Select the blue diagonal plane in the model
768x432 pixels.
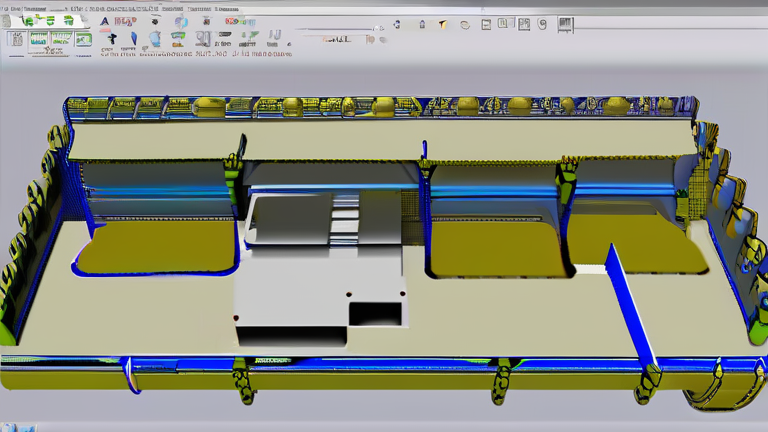pyautogui.click(x=631, y=306)
